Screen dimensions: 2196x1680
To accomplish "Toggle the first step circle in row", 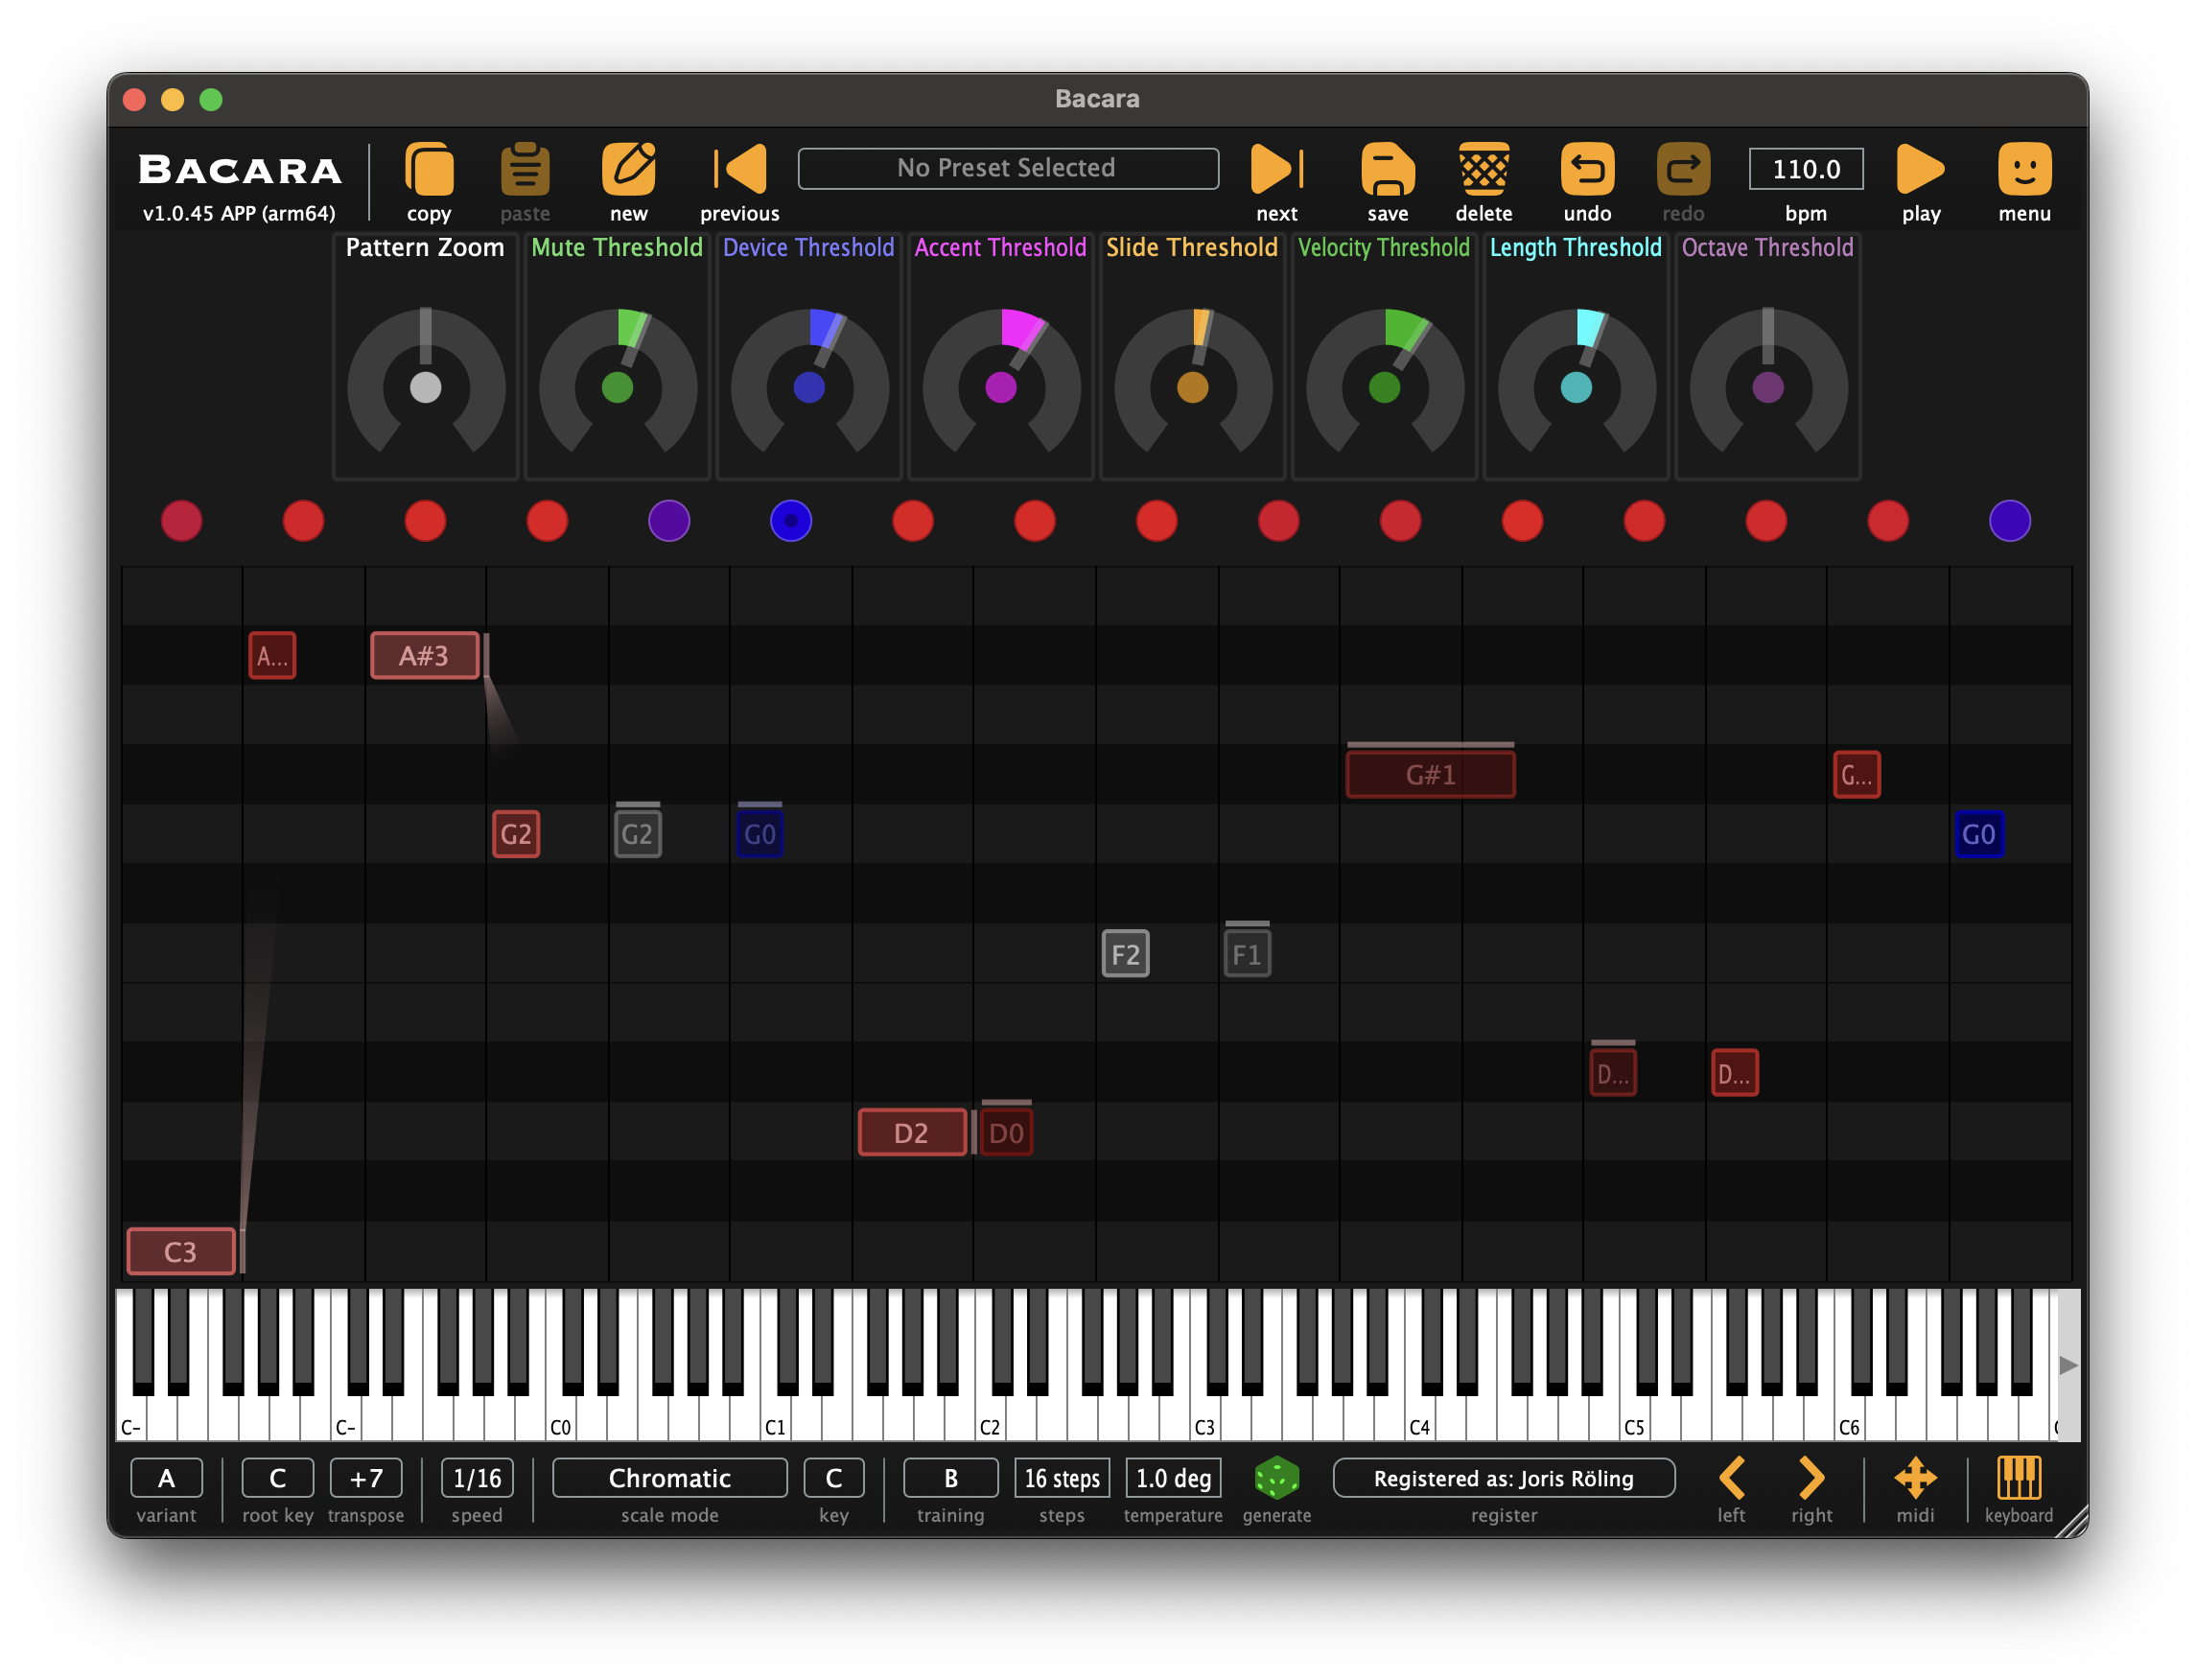I will pyautogui.click(x=182, y=521).
